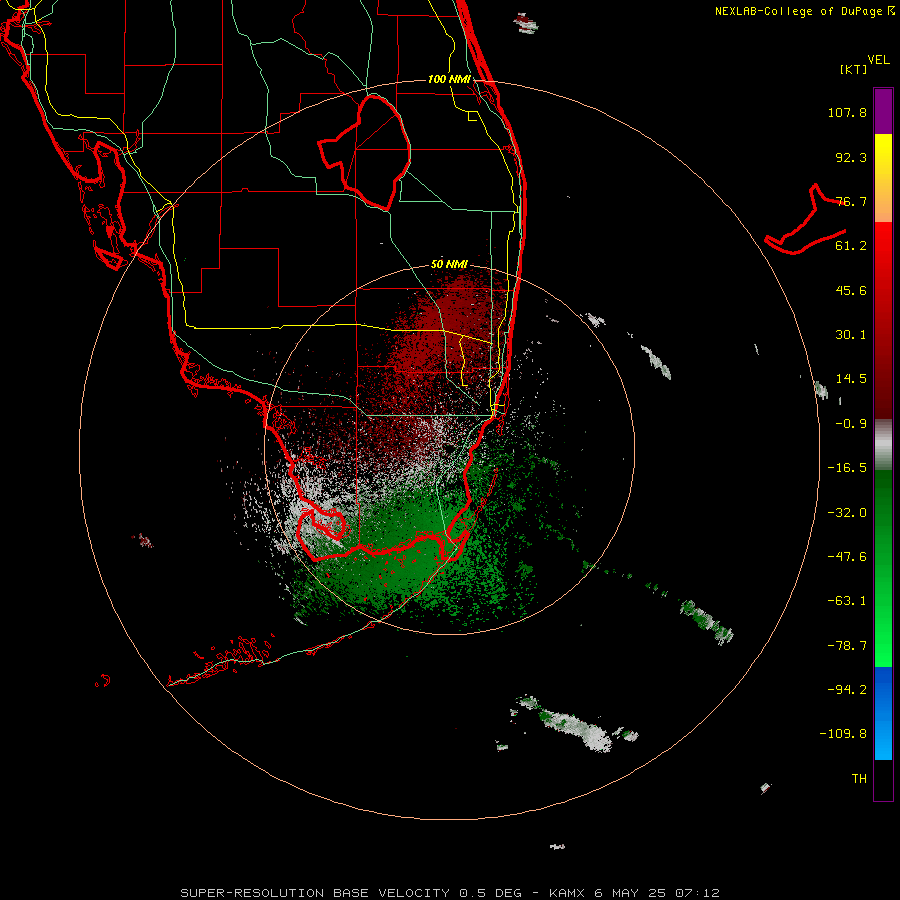This screenshot has height=900, width=900.
Task: Pick the gray segment of the color bar
Action: 883,445
